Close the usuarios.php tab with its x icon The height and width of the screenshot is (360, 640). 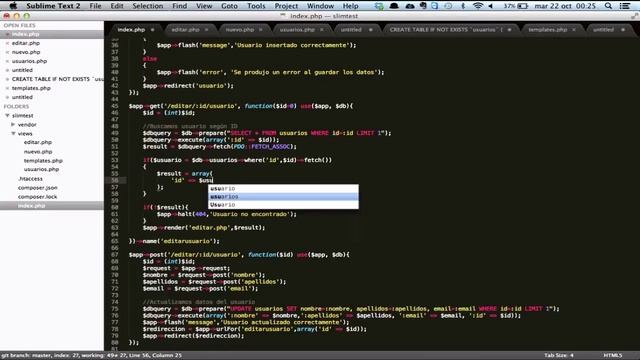[322, 29]
